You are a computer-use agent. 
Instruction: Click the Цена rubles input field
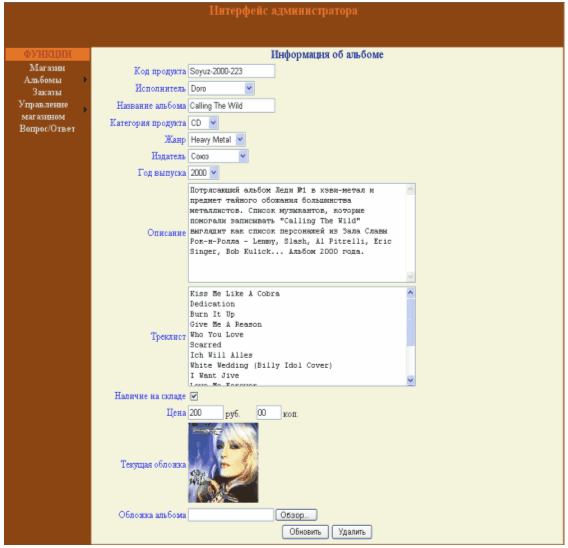(x=206, y=413)
